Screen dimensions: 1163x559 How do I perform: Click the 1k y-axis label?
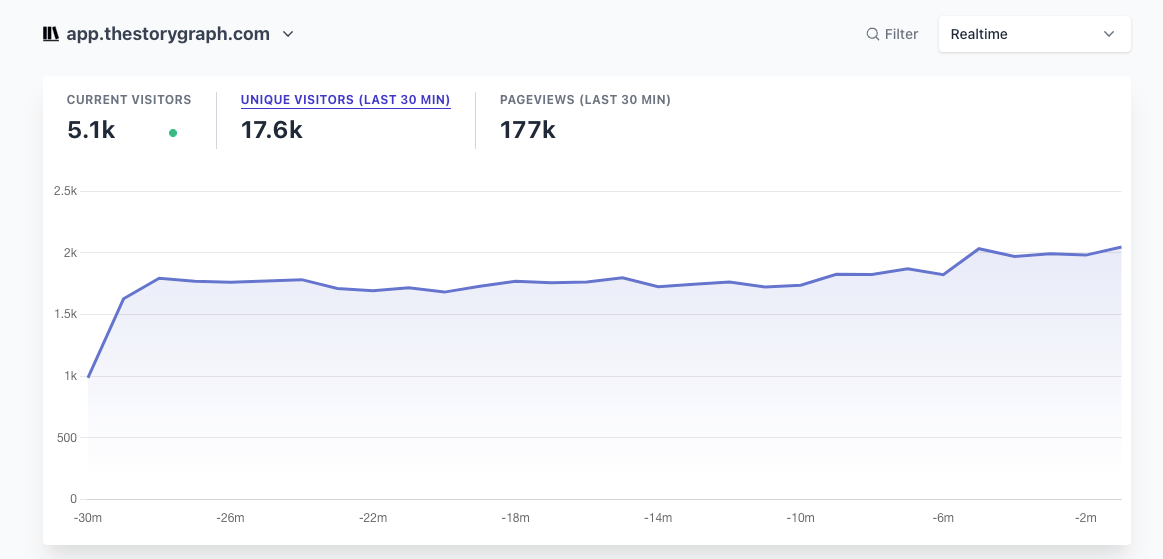(x=70, y=376)
